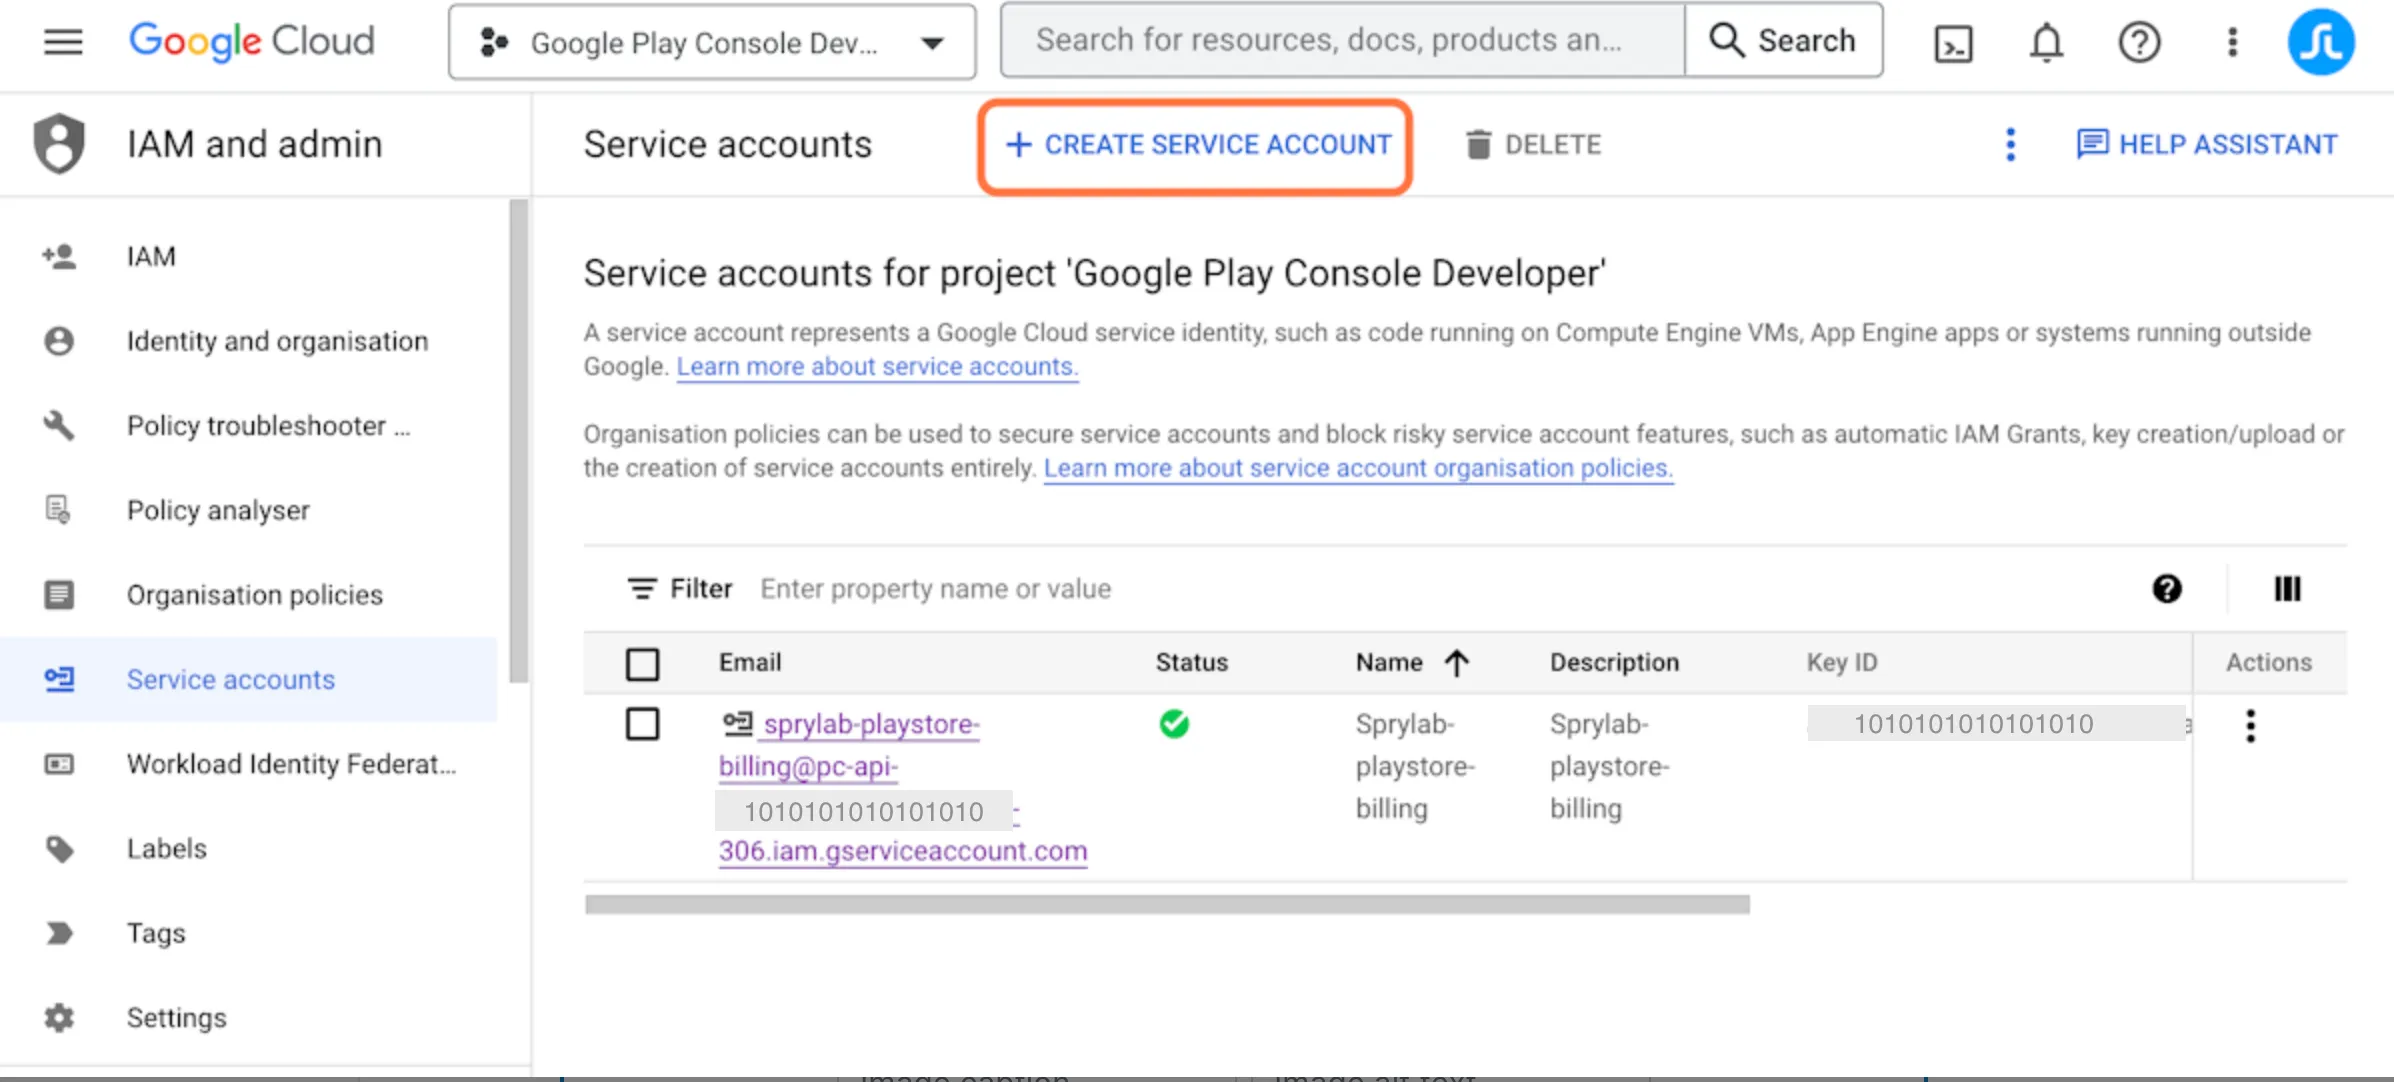
Task: Open the Help Assistant
Action: pos(2207,145)
